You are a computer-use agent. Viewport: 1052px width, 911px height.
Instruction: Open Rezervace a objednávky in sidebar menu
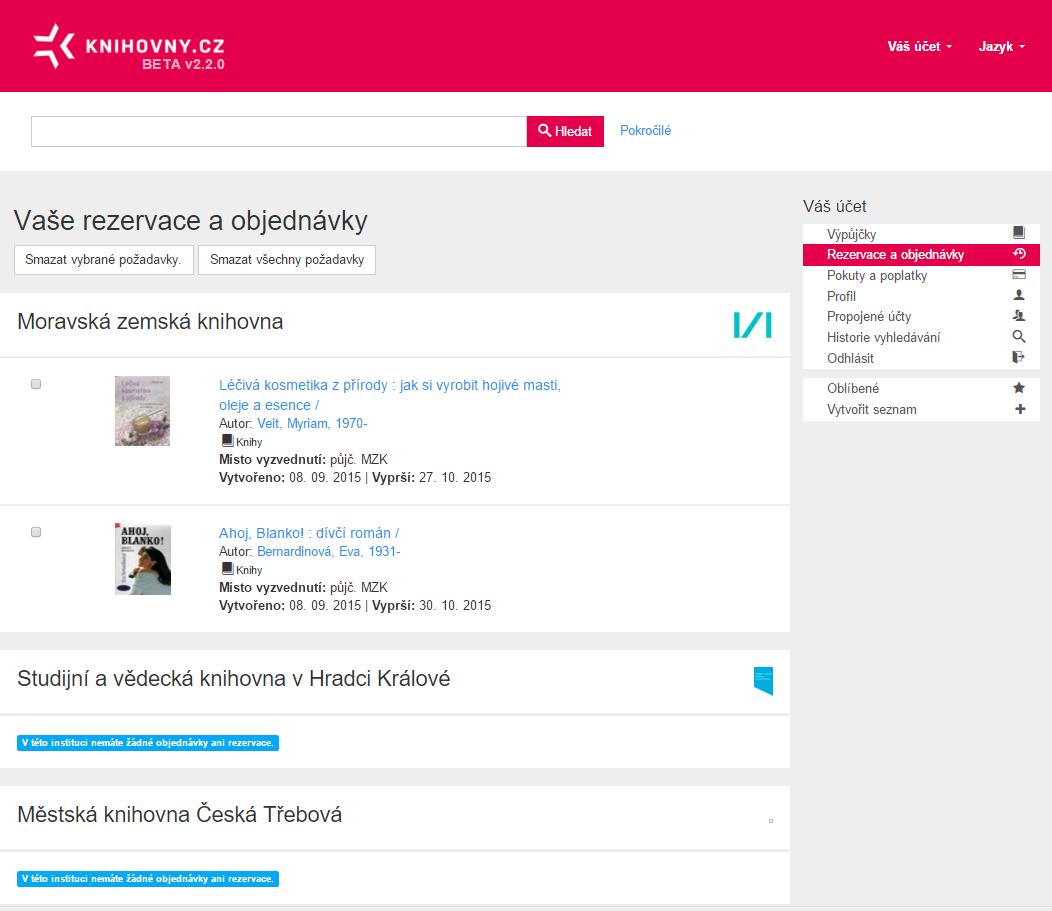tap(895, 255)
